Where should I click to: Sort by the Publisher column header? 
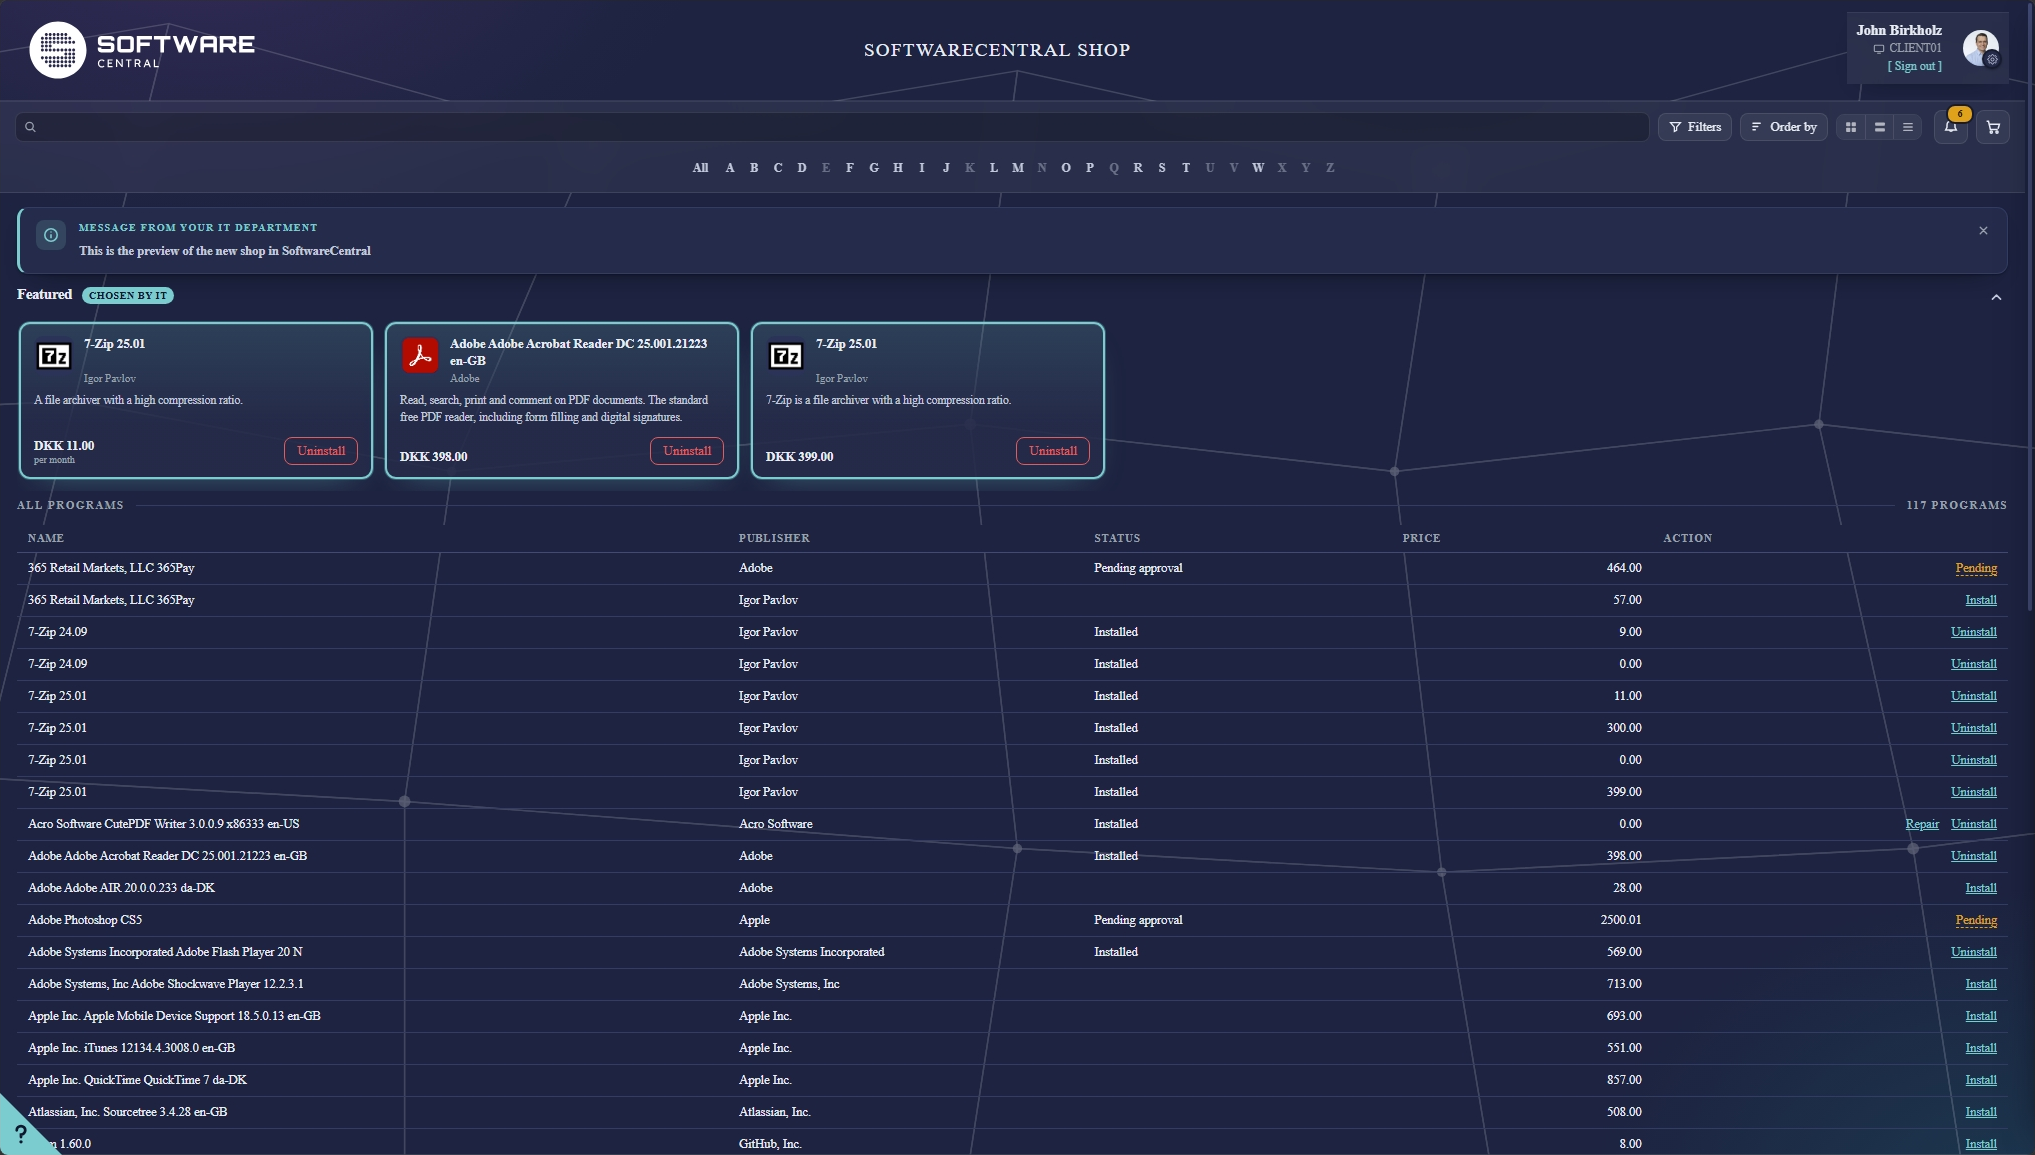pyautogui.click(x=774, y=538)
